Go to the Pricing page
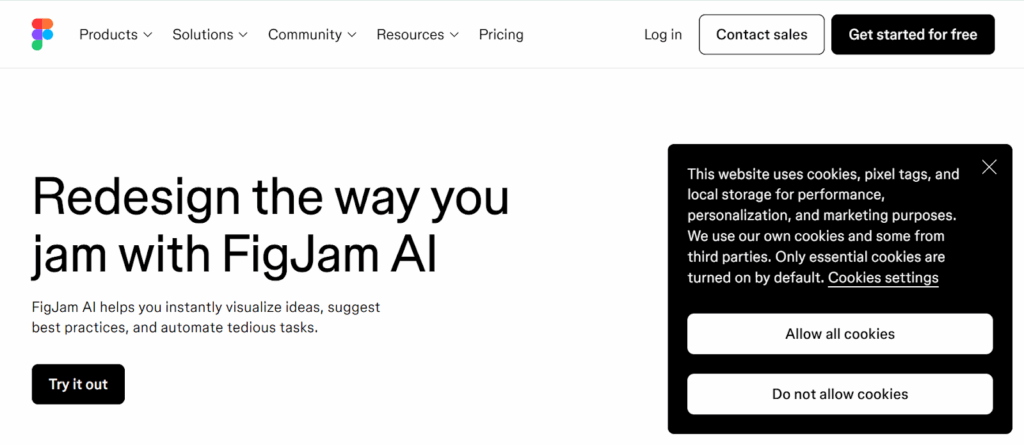The width and height of the screenshot is (1024, 445). [501, 34]
